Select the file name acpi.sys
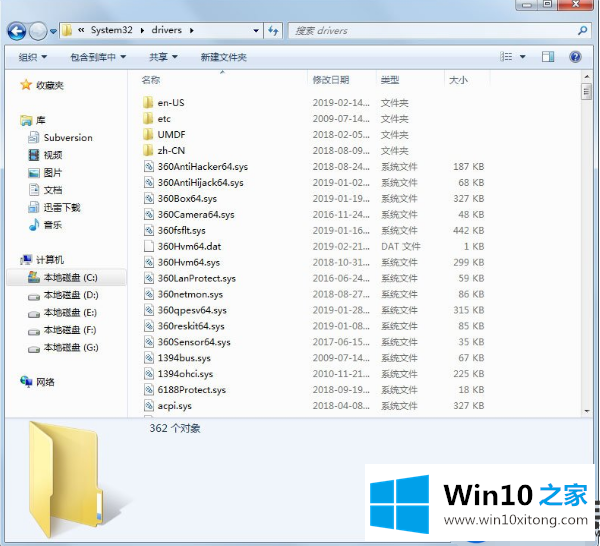This screenshot has width=600, height=546. point(174,406)
